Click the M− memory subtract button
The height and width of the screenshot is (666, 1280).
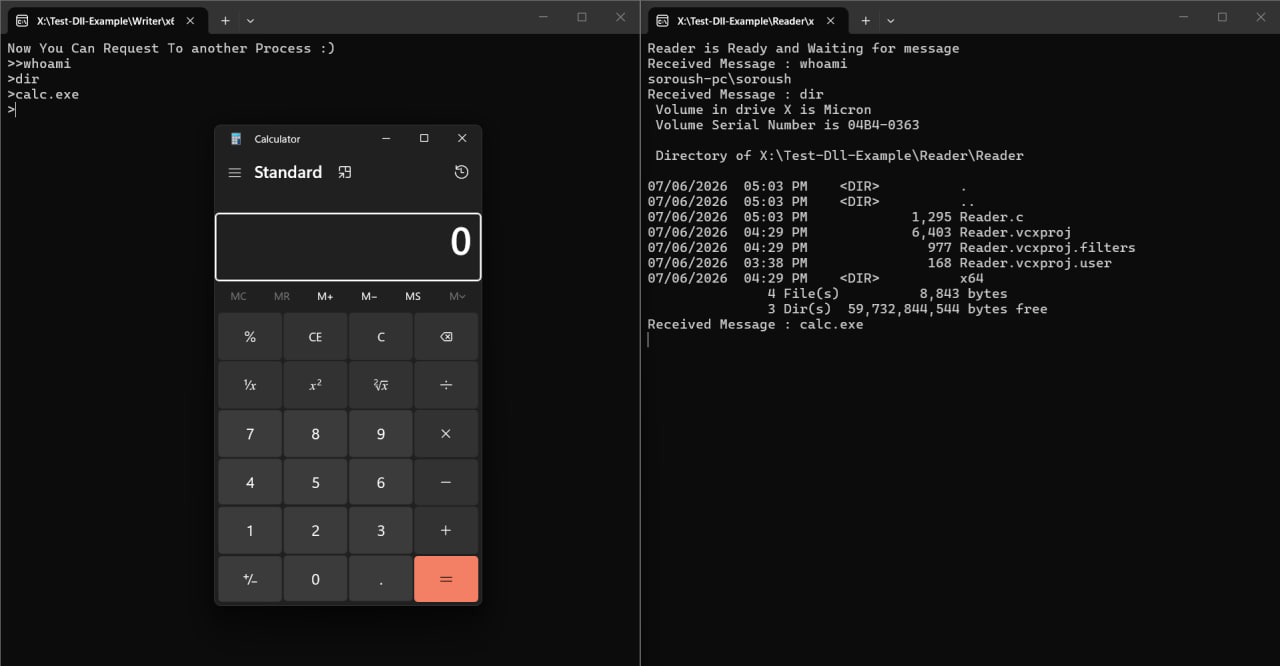[x=369, y=296]
